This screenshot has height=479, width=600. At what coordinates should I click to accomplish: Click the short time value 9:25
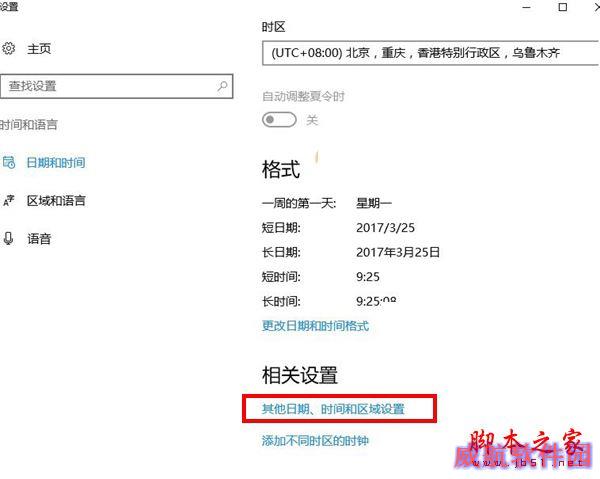(368, 277)
